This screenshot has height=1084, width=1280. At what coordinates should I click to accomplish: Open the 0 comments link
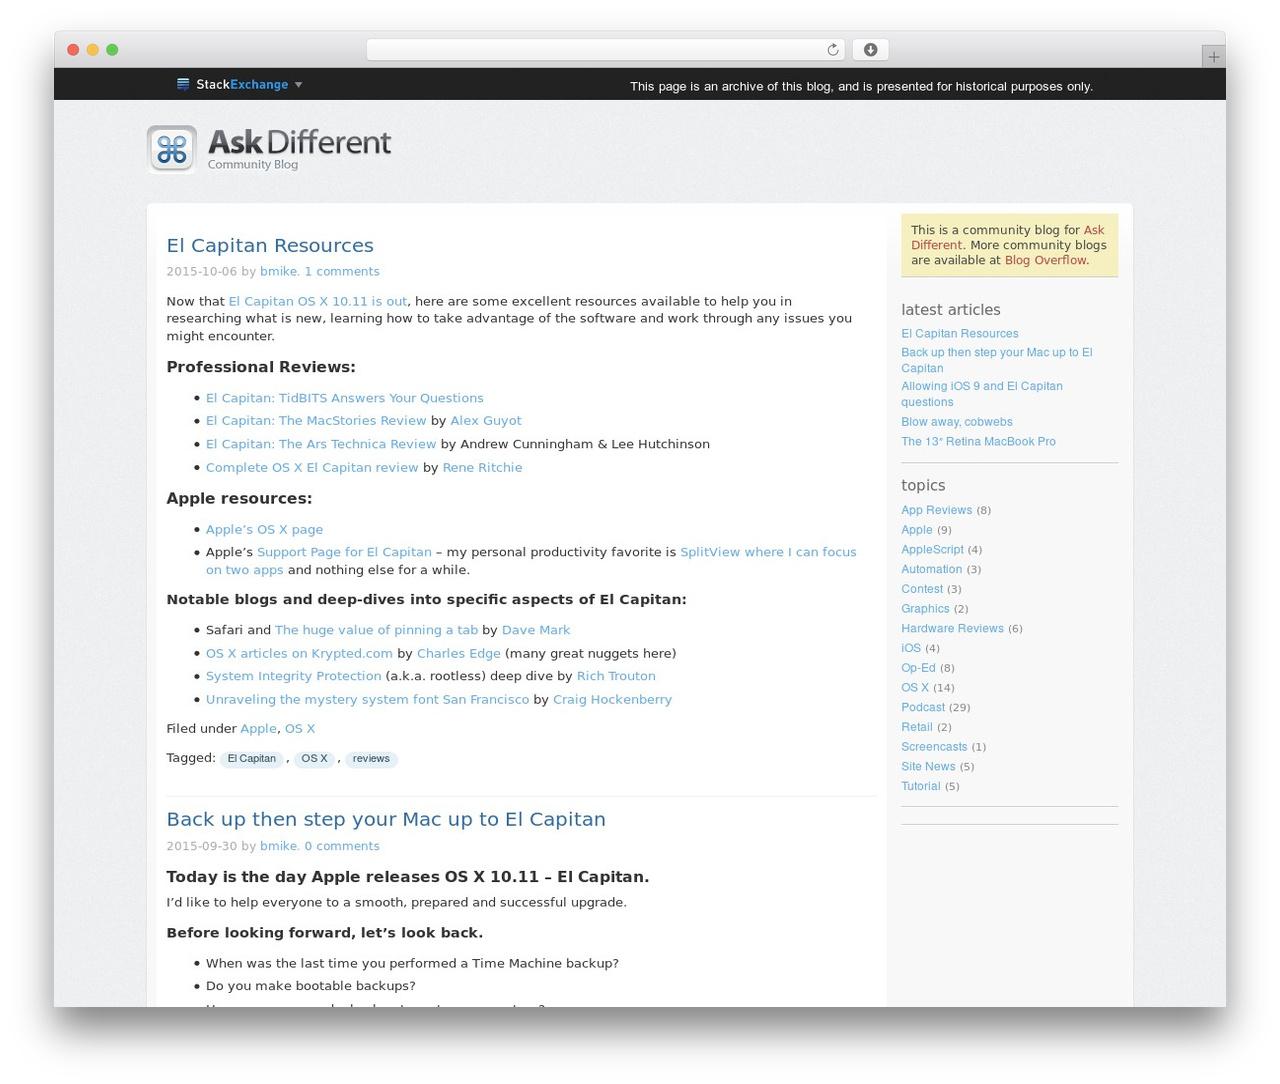point(342,846)
